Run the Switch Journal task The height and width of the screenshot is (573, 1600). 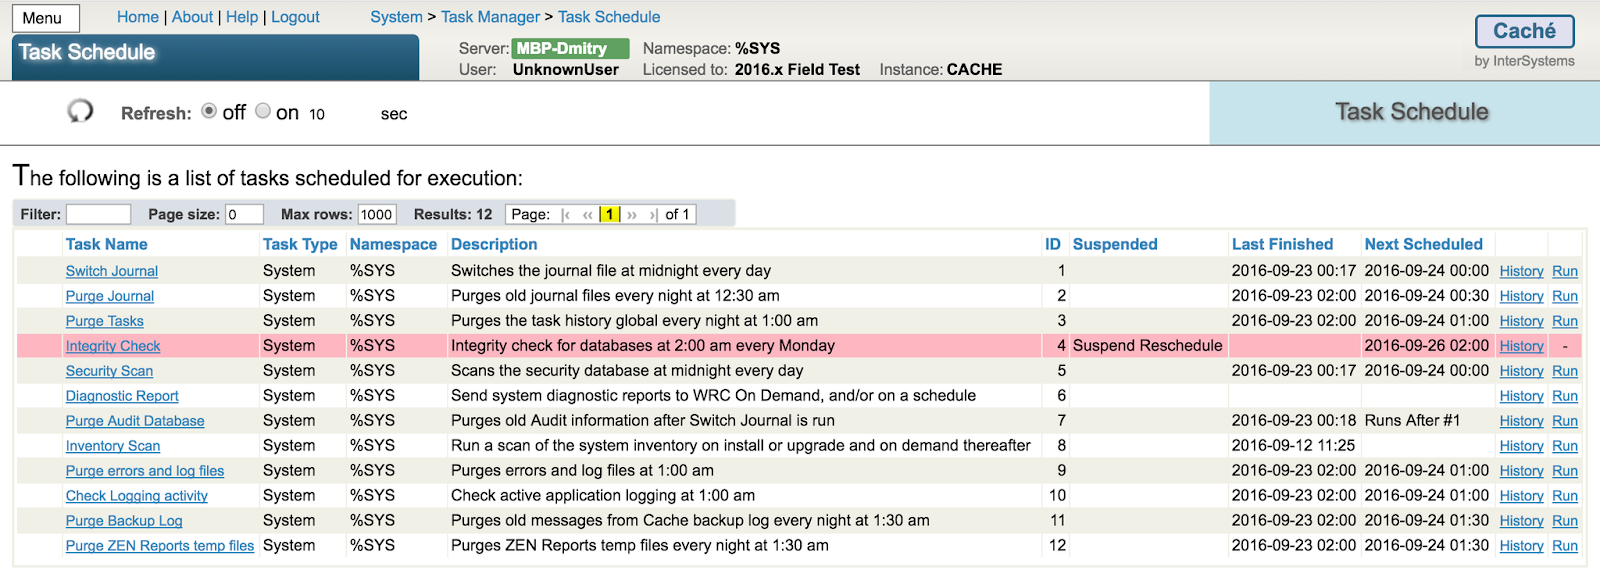click(1564, 271)
